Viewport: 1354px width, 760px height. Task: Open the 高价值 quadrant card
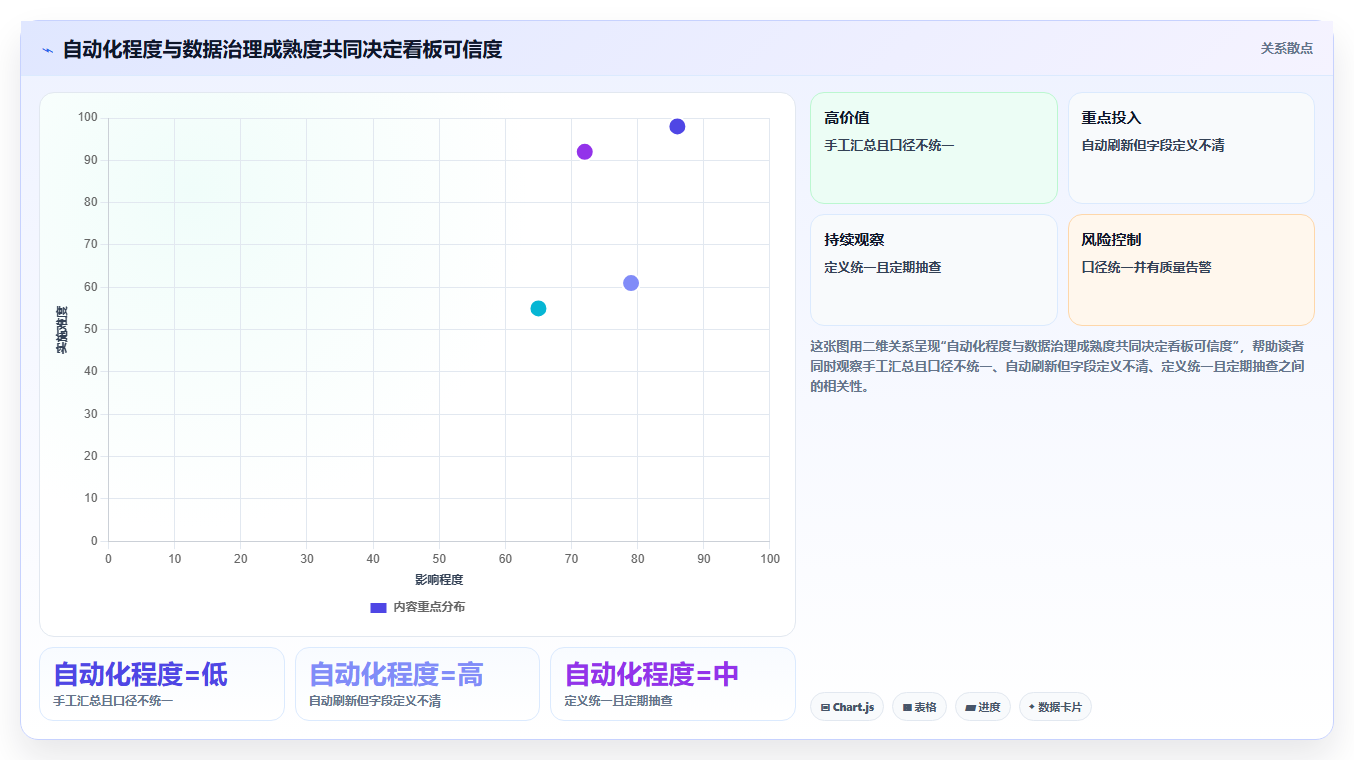tap(933, 148)
